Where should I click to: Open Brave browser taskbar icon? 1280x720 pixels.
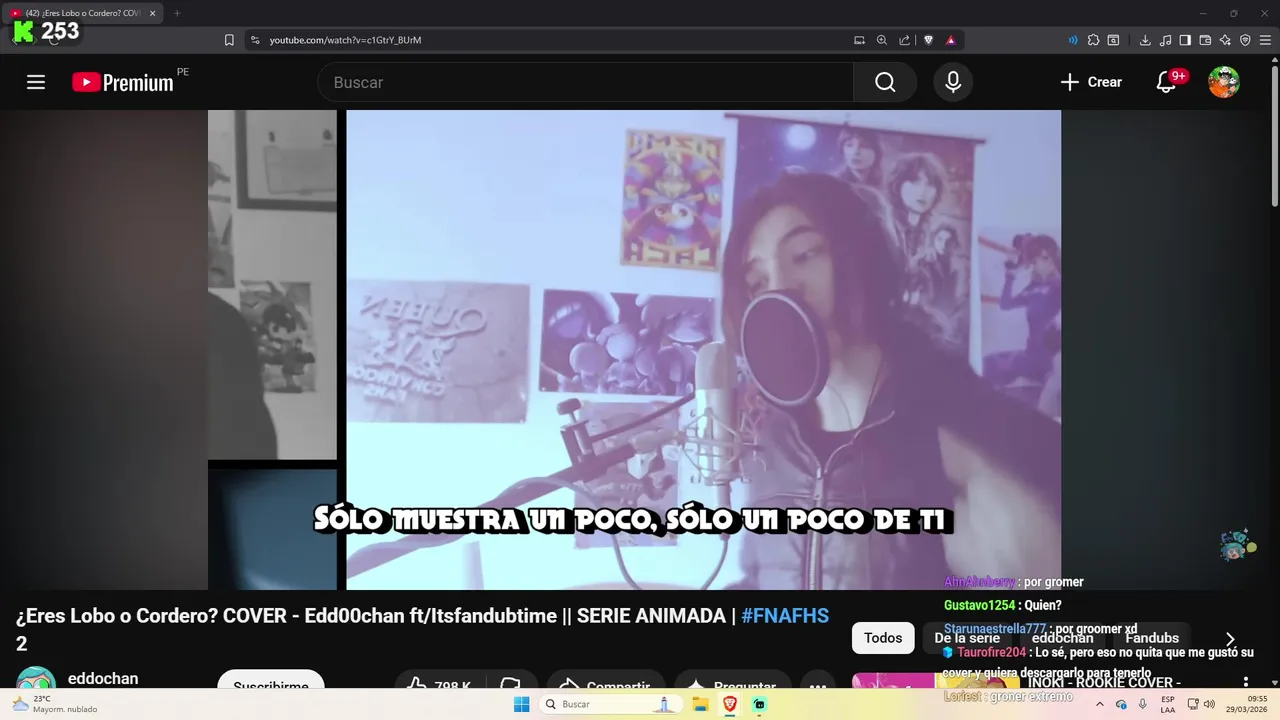tap(730, 704)
